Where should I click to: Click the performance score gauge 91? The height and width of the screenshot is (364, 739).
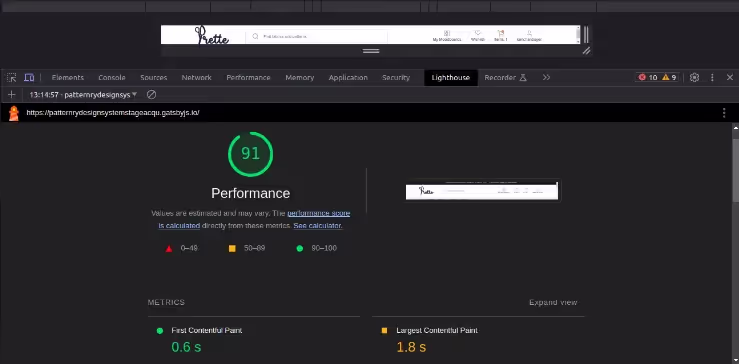(x=250, y=154)
